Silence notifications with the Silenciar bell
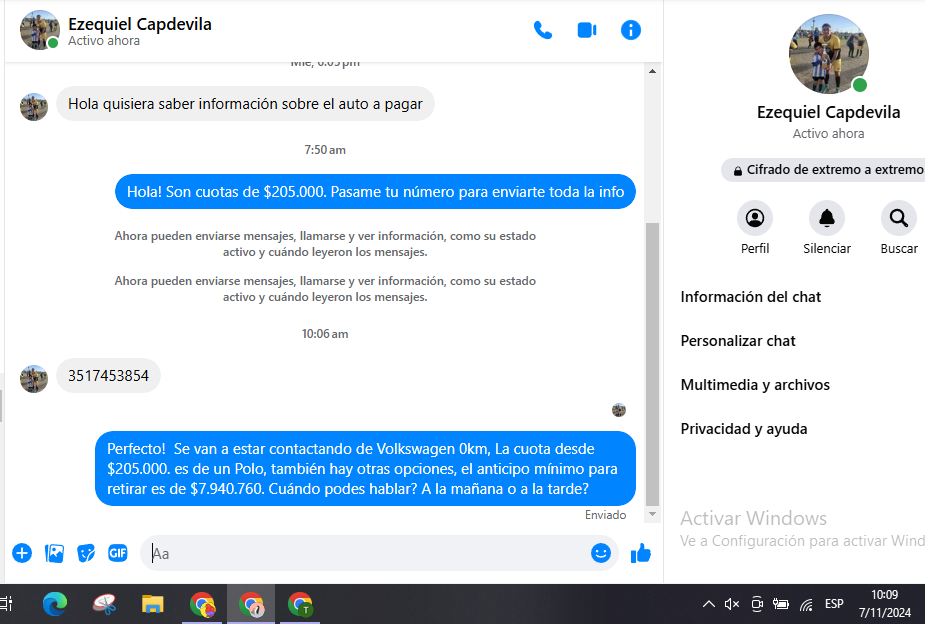Image resolution: width=925 pixels, height=624 pixels. pos(826,218)
